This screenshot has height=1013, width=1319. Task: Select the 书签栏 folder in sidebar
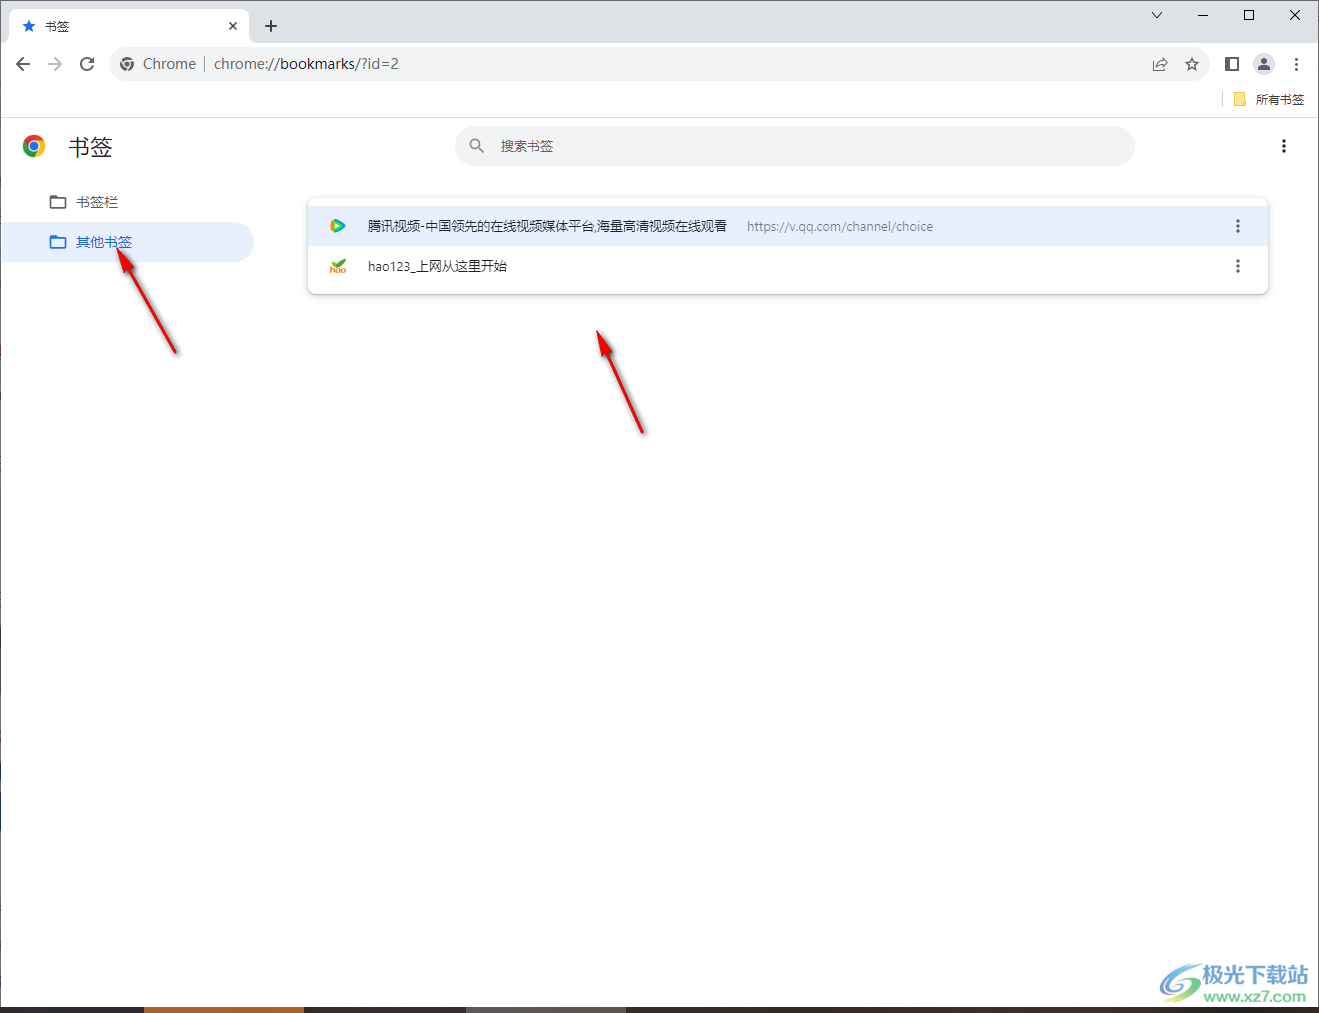pyautogui.click(x=127, y=202)
